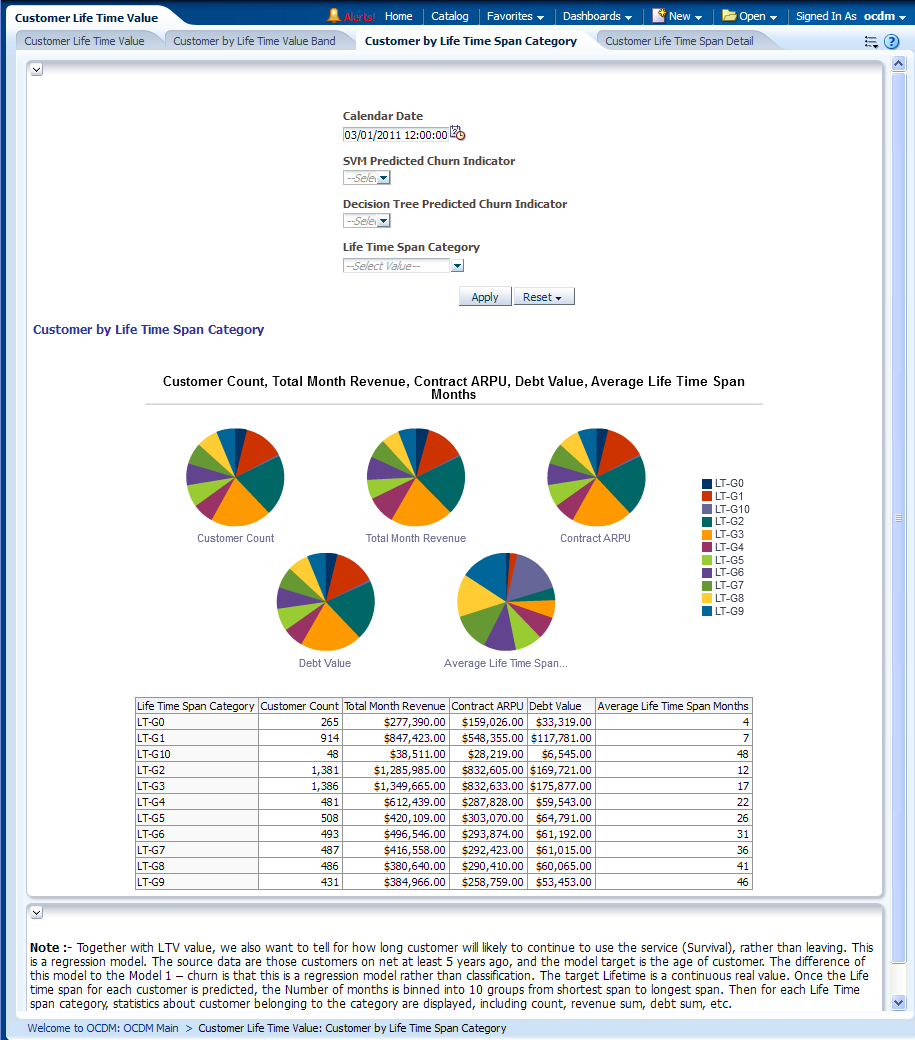Screen dimensions: 915x1040
Task: Click the Alerts bell icon
Action: point(334,16)
